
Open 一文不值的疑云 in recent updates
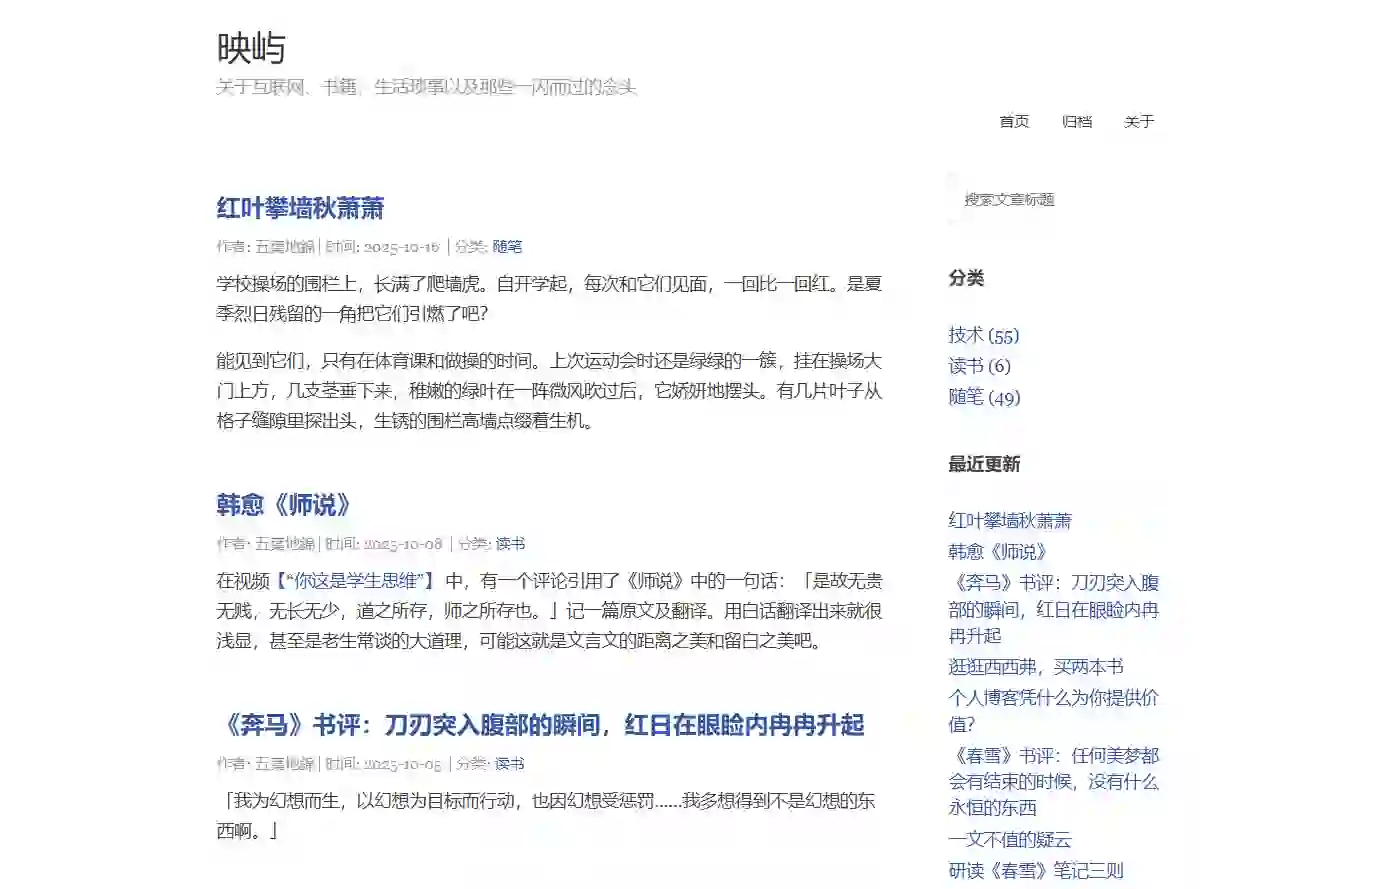(x=1010, y=839)
